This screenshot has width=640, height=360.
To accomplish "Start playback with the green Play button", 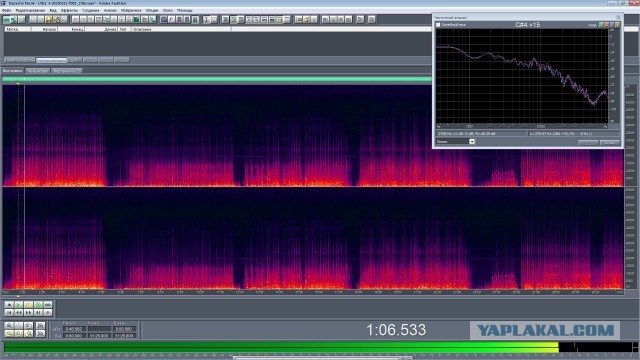I will click(x=19, y=304).
